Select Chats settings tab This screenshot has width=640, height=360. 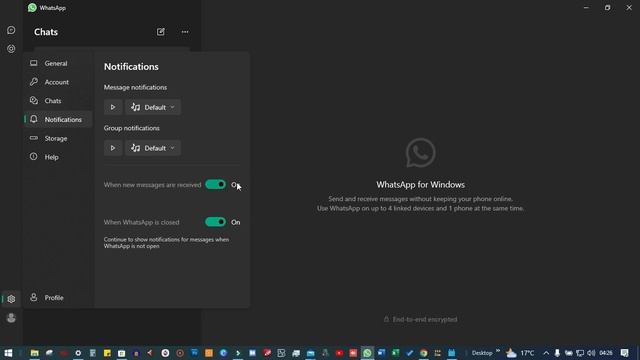(x=58, y=101)
